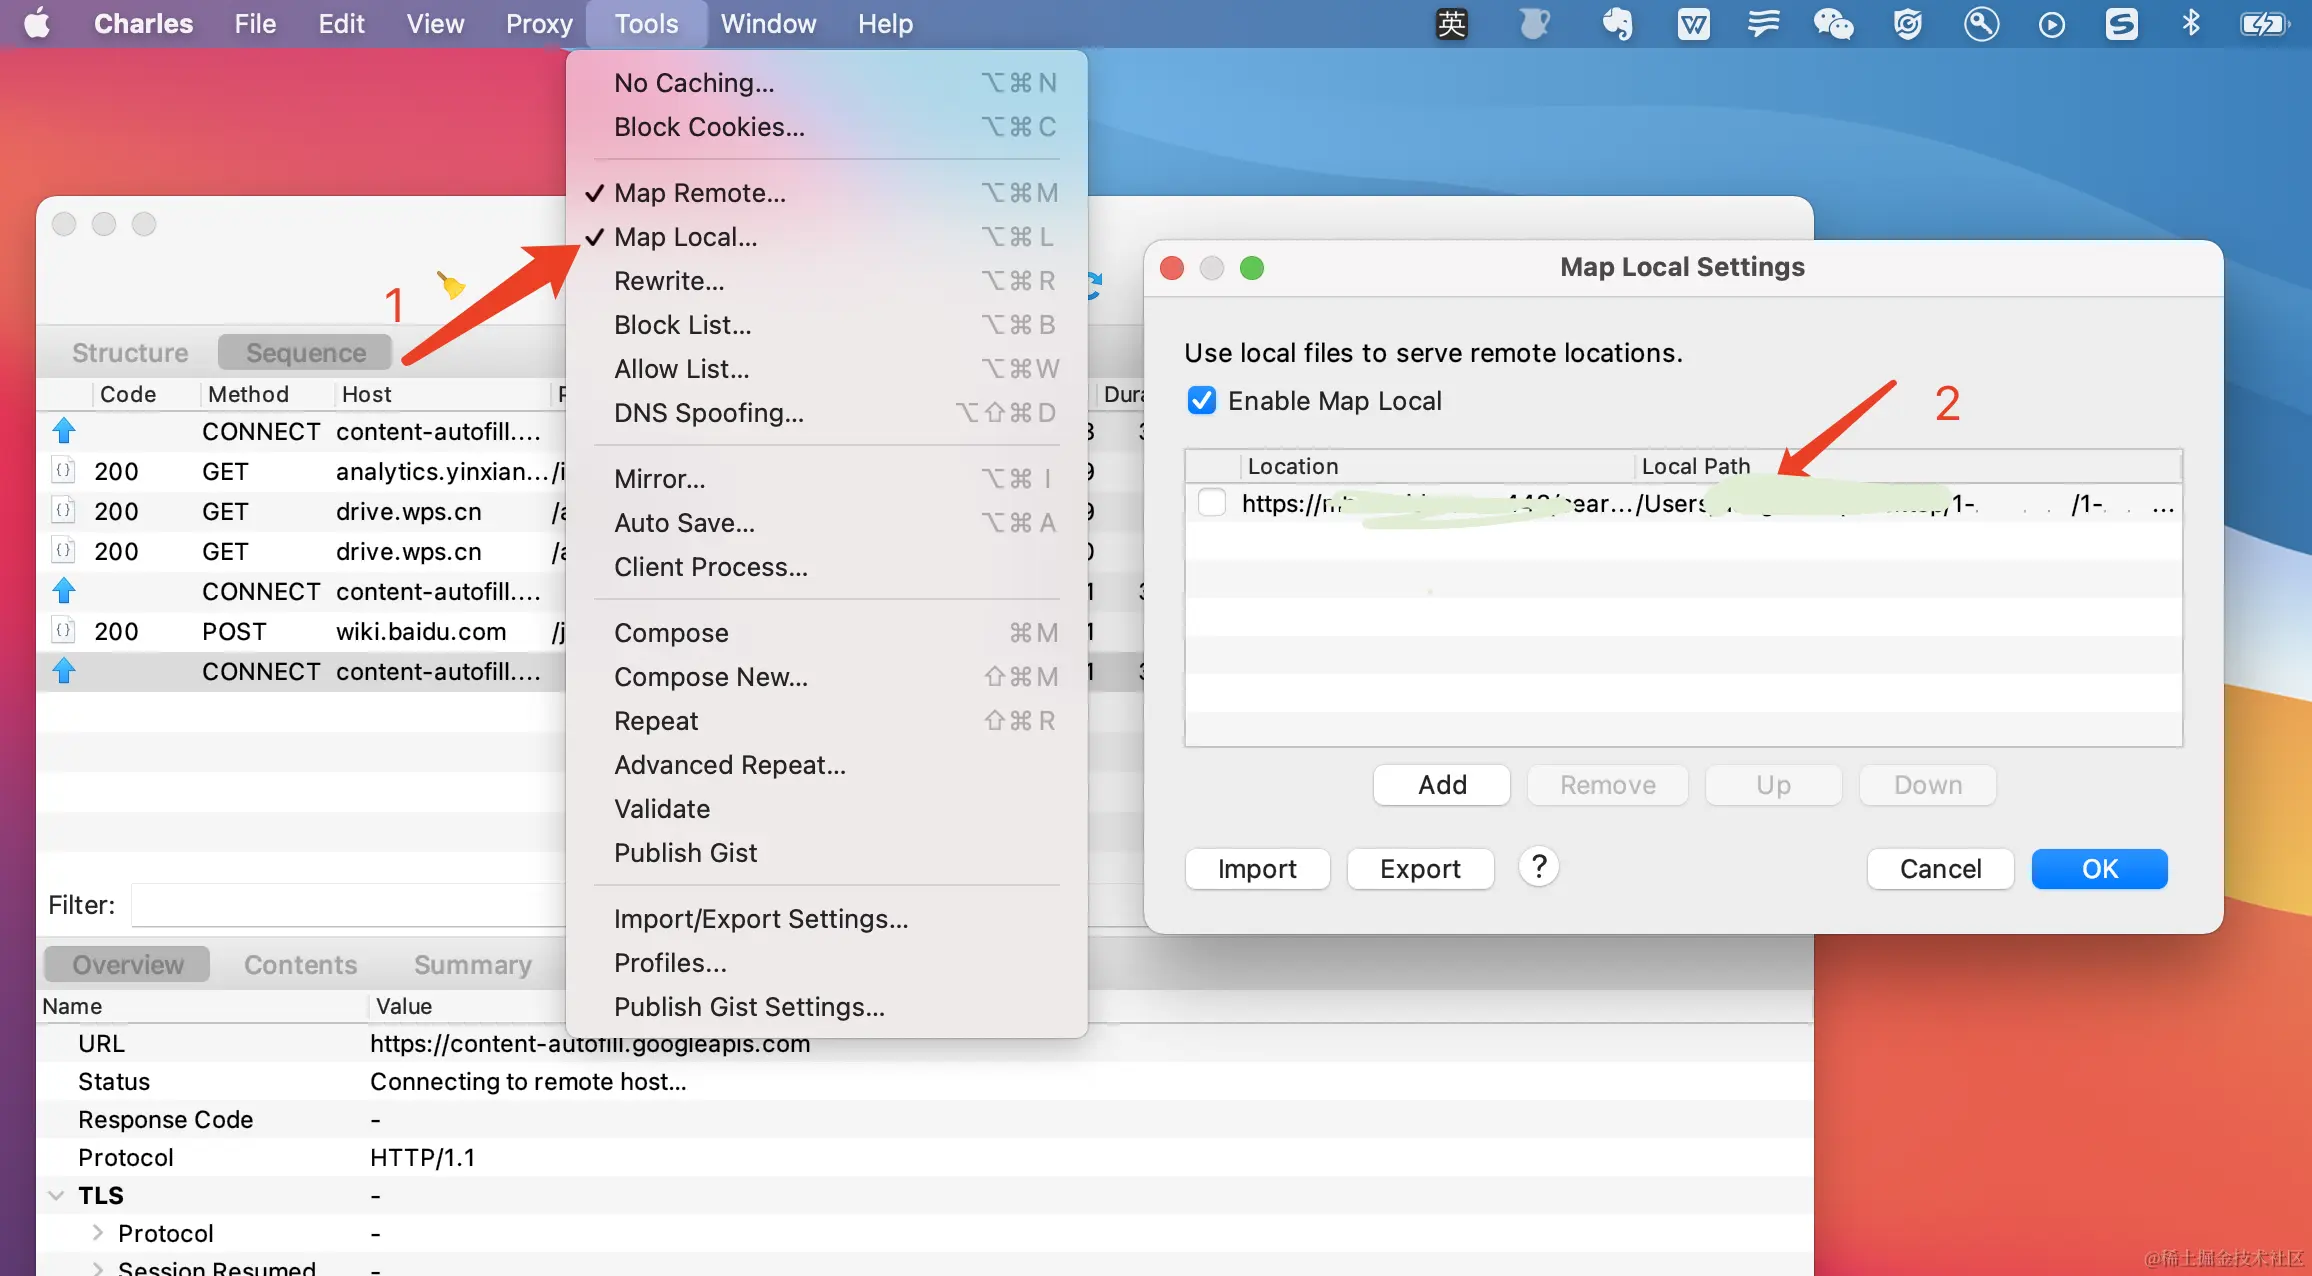Collapse the TLS tree row
The height and width of the screenshot is (1276, 2312).
click(x=56, y=1196)
